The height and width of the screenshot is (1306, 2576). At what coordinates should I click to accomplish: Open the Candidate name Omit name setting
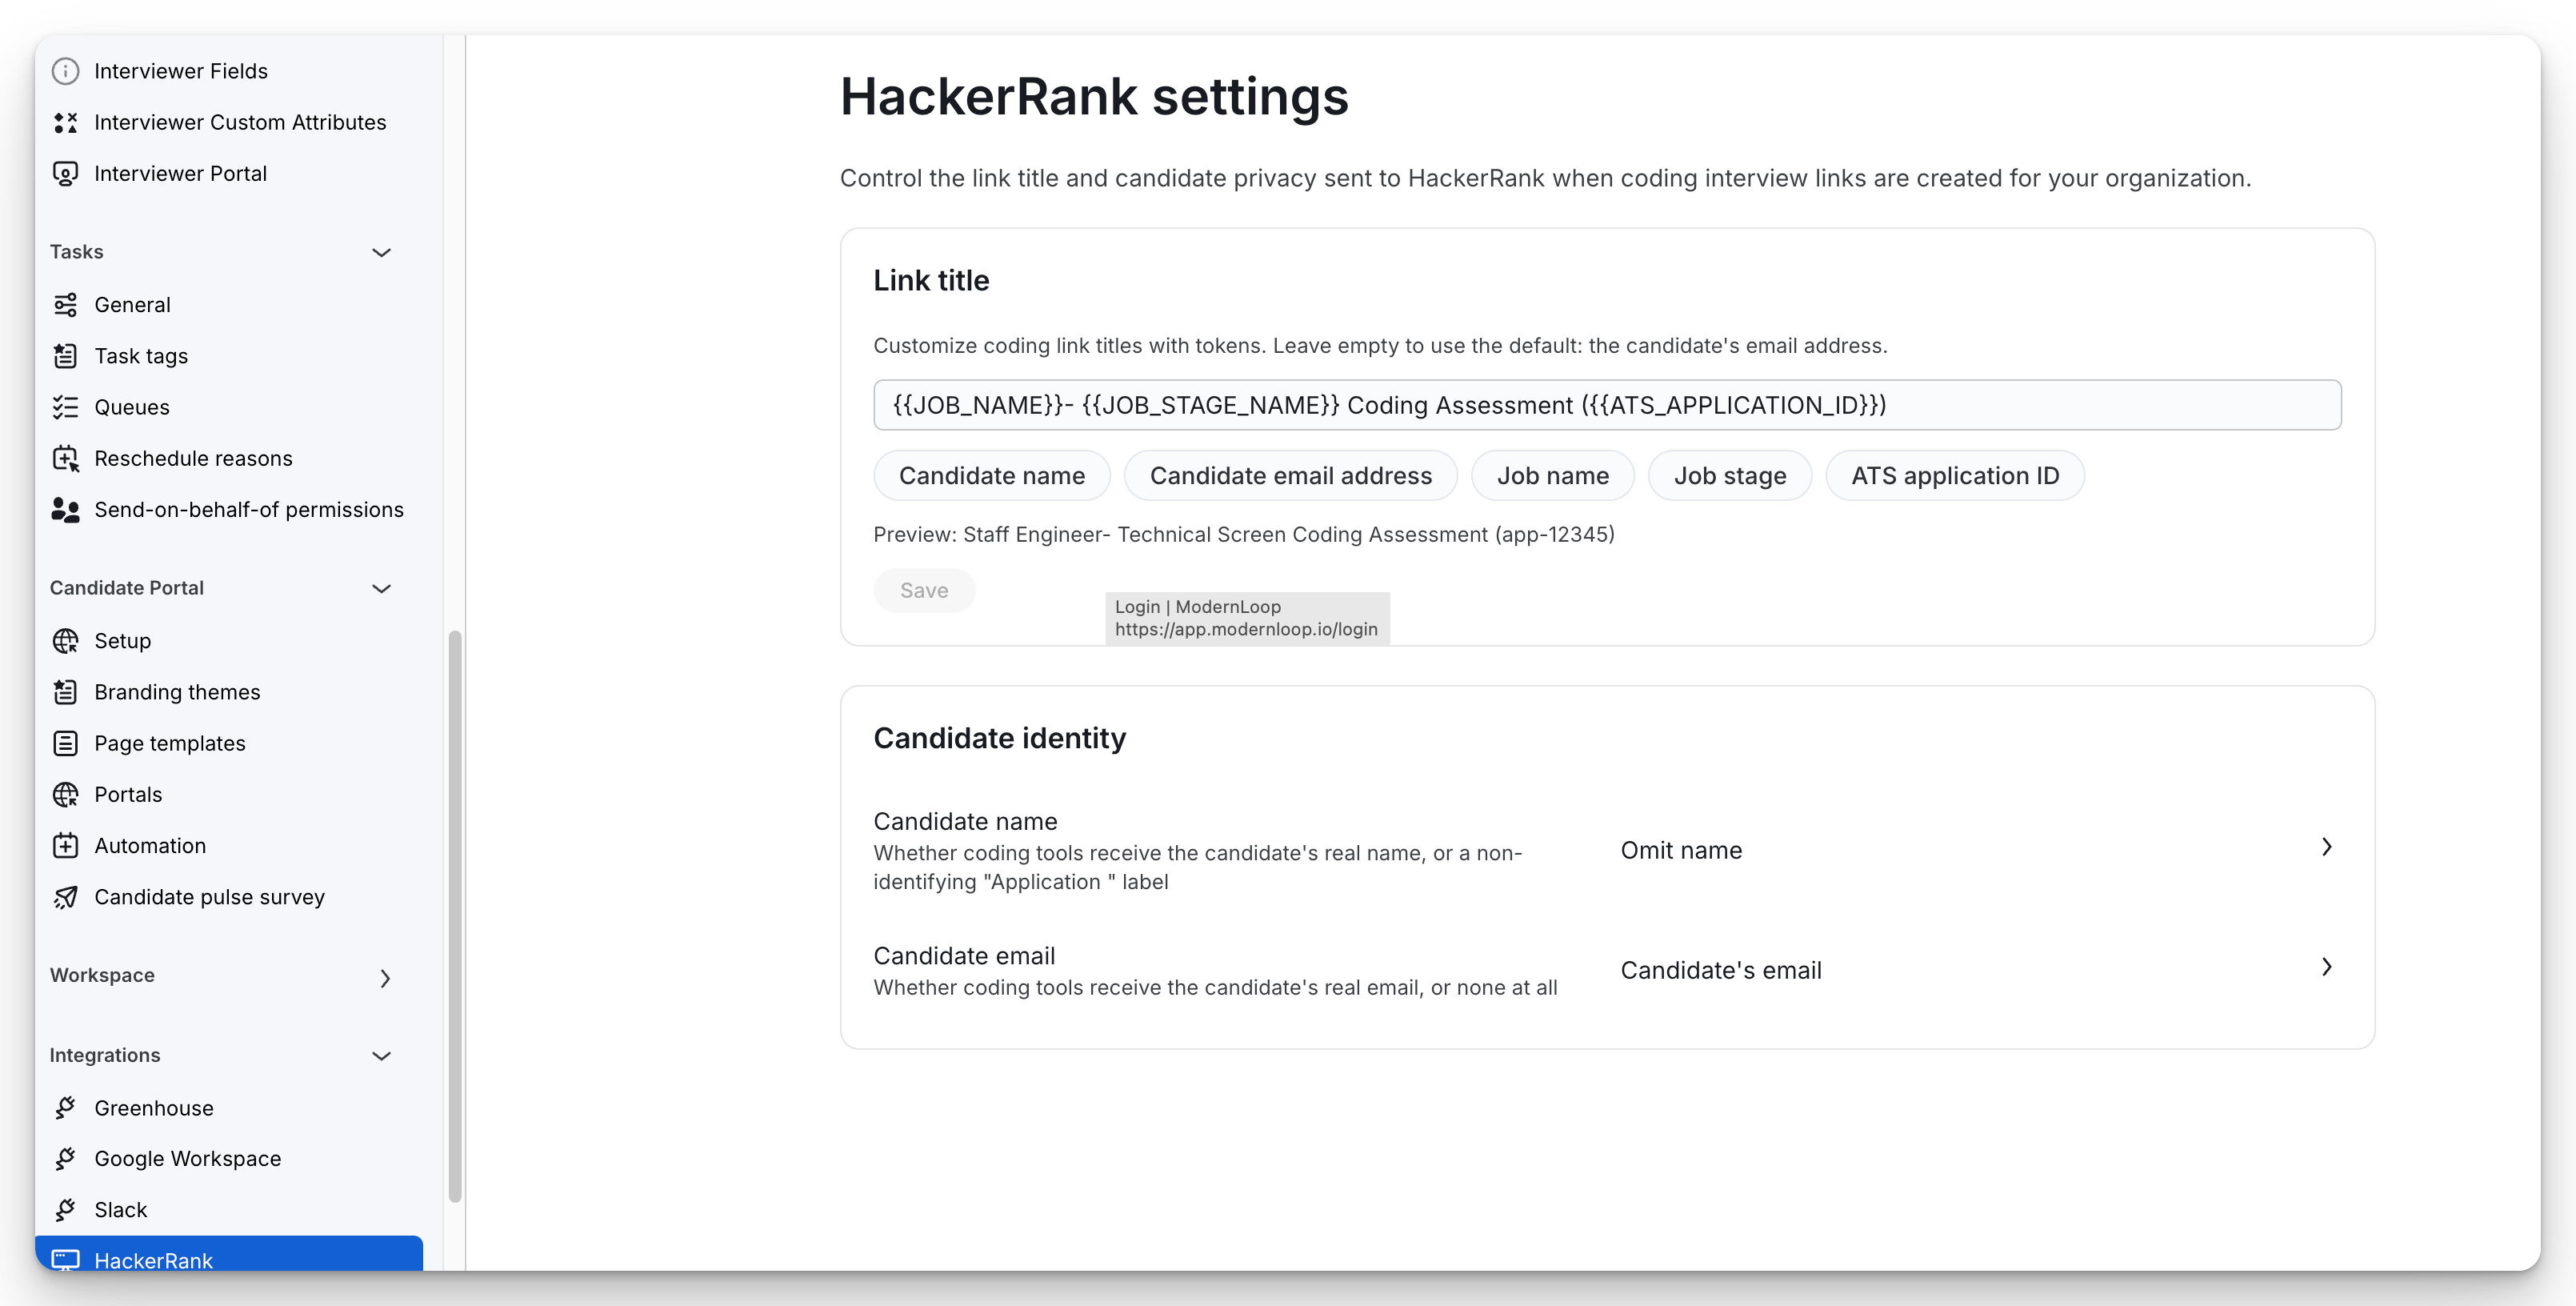(1978, 850)
